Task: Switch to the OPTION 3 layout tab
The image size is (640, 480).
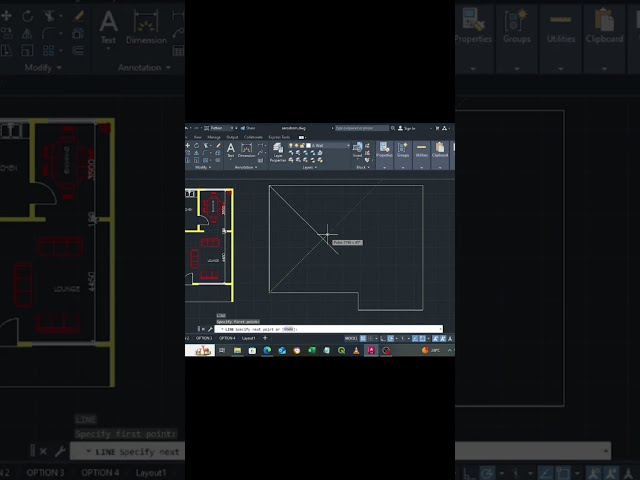Action: (204, 338)
